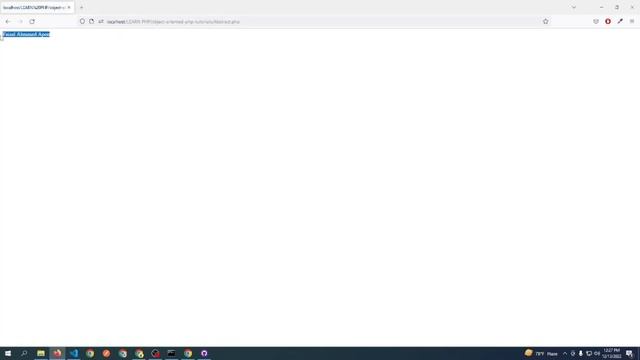Screen dimensions: 640x360
Task: Expand the list all tabs dropdown
Action: pyautogui.click(x=574, y=7)
